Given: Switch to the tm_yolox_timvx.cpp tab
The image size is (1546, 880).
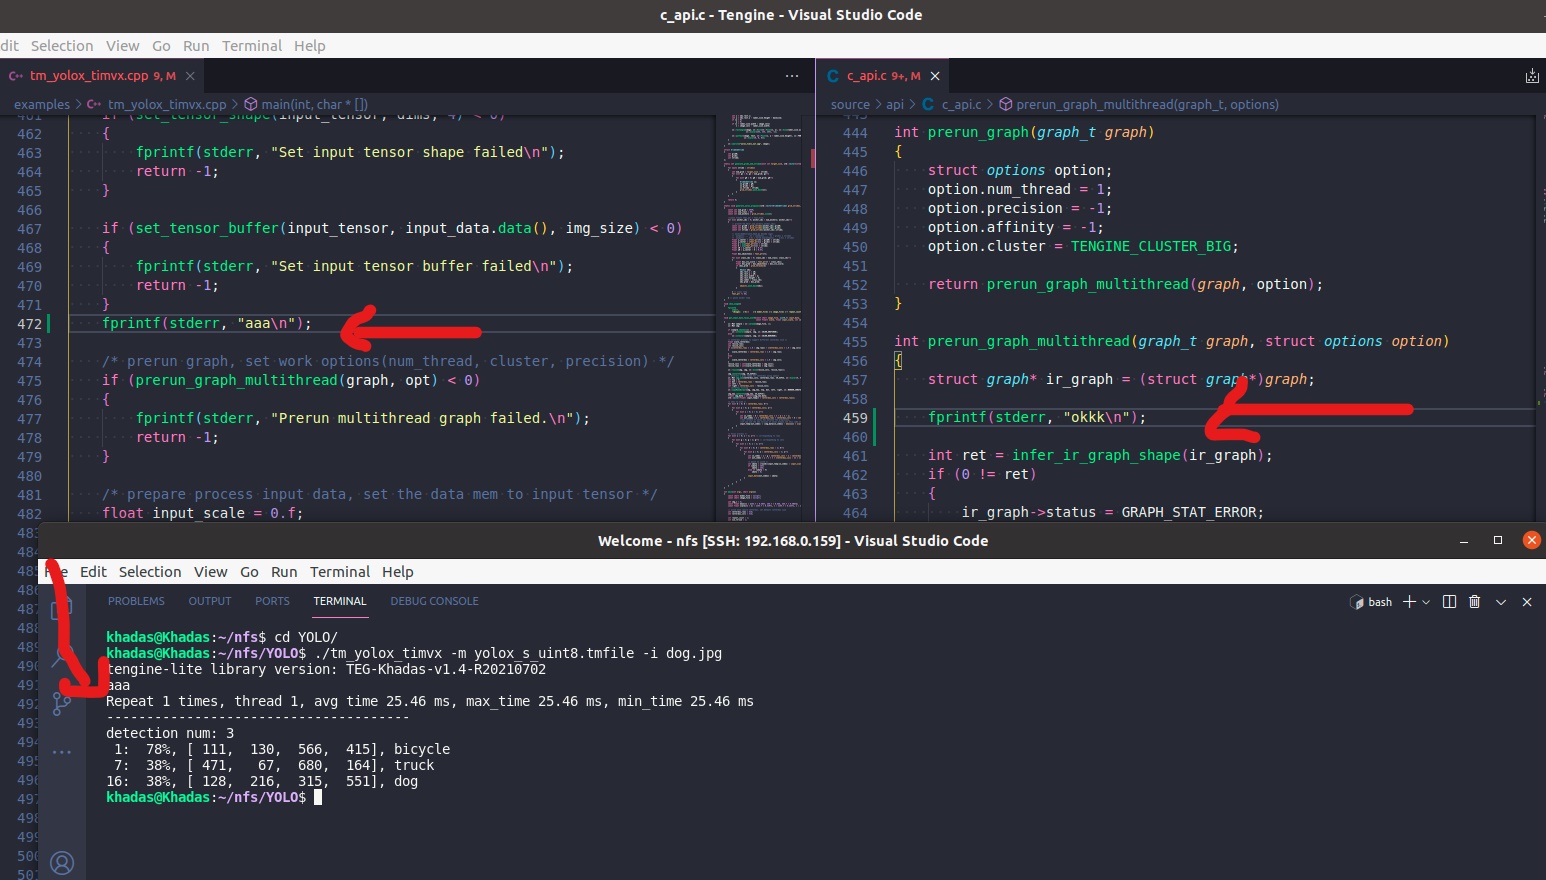Looking at the screenshot, I should click(x=100, y=75).
